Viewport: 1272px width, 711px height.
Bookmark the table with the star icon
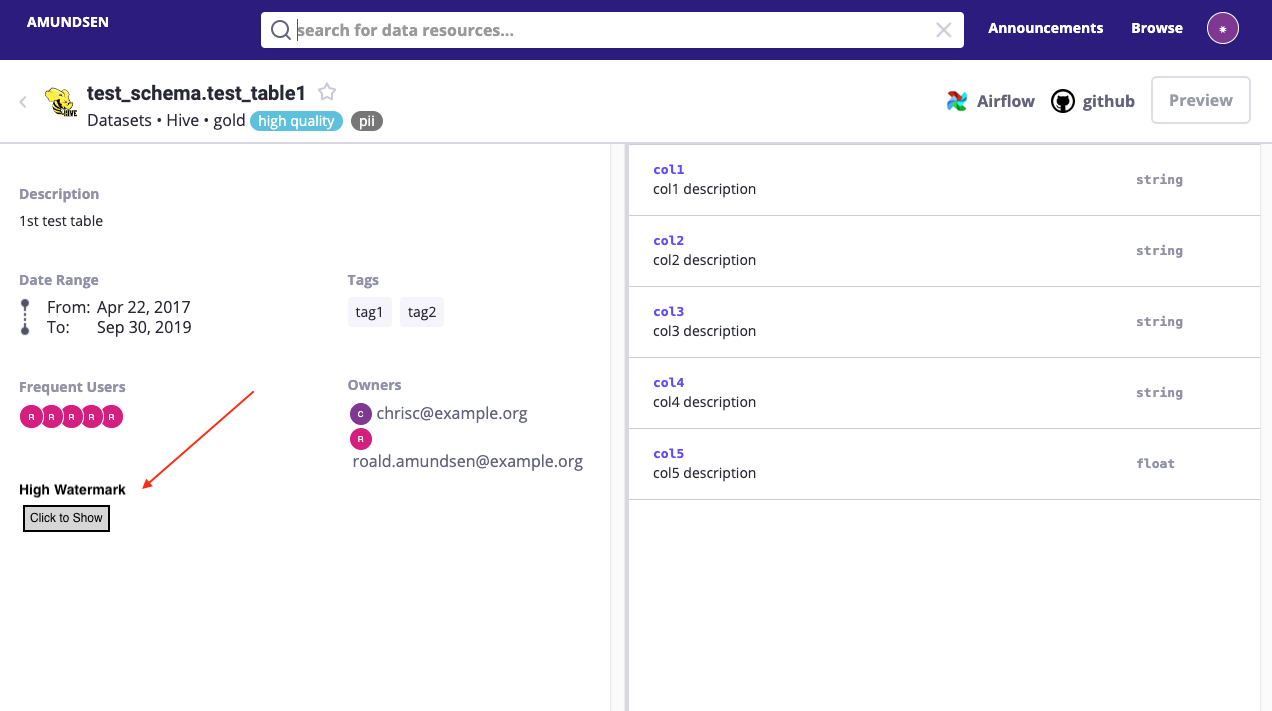click(x=327, y=92)
